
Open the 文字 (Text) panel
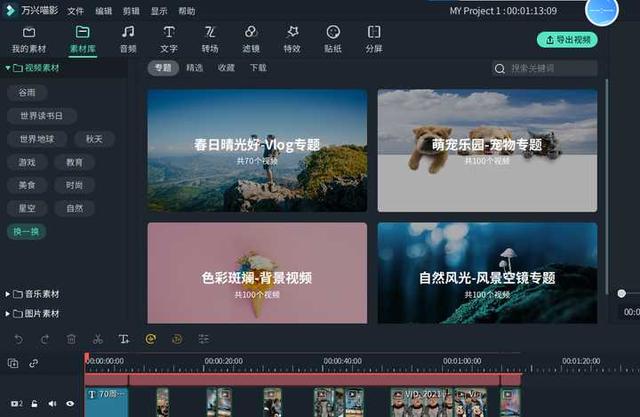(x=169, y=39)
